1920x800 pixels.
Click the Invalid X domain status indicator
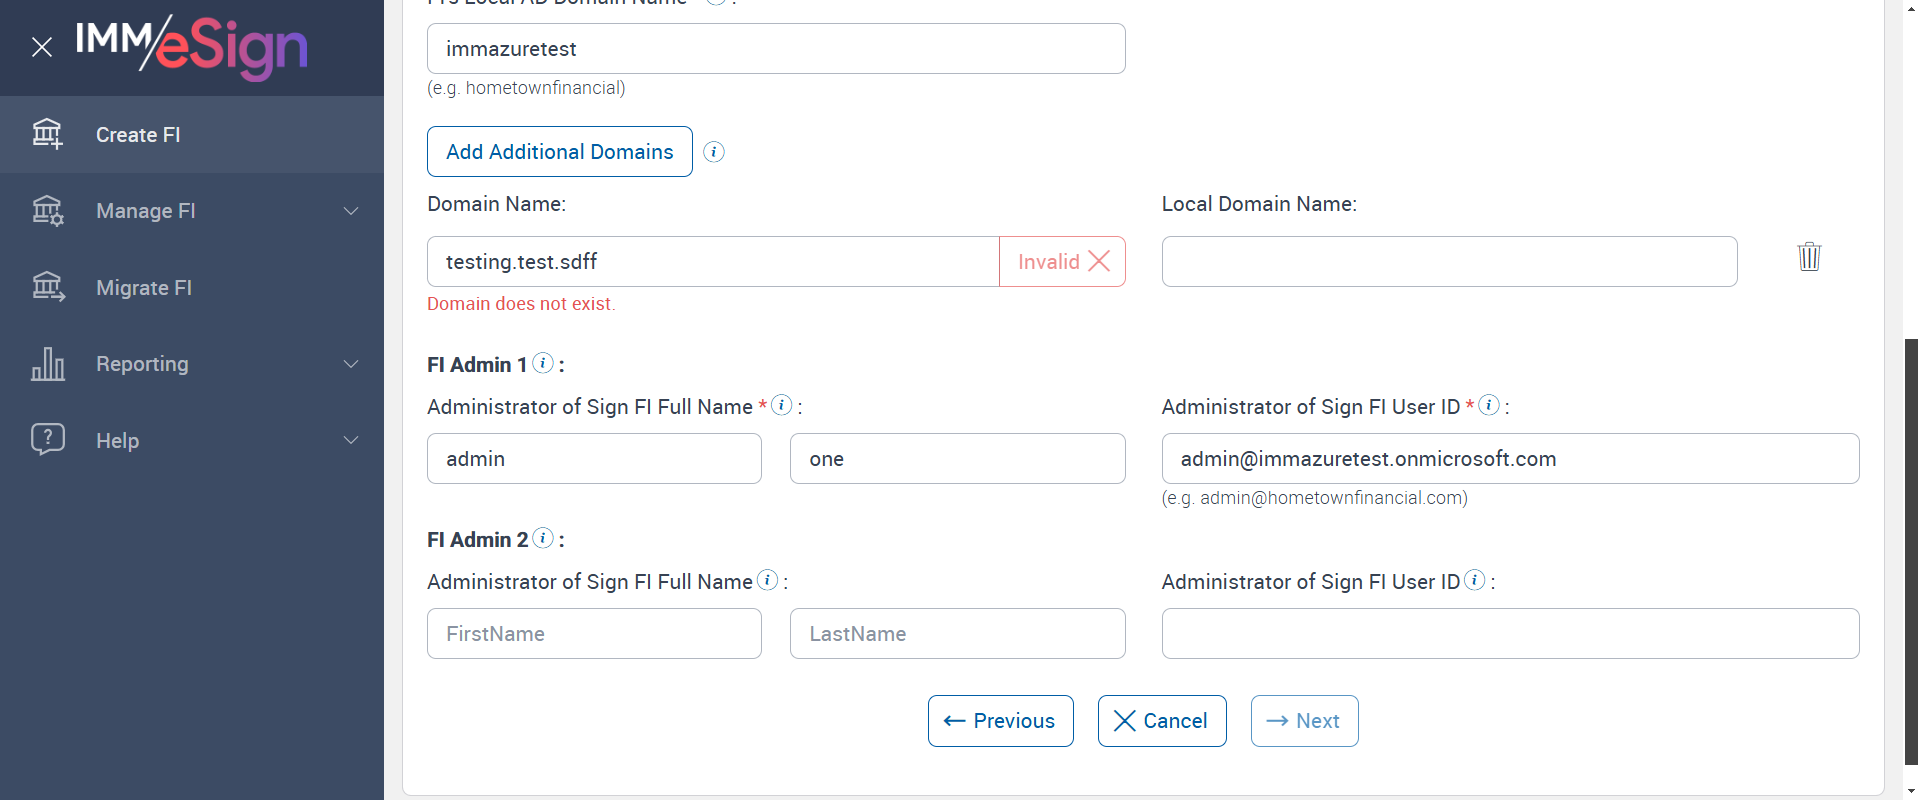coord(1063,262)
